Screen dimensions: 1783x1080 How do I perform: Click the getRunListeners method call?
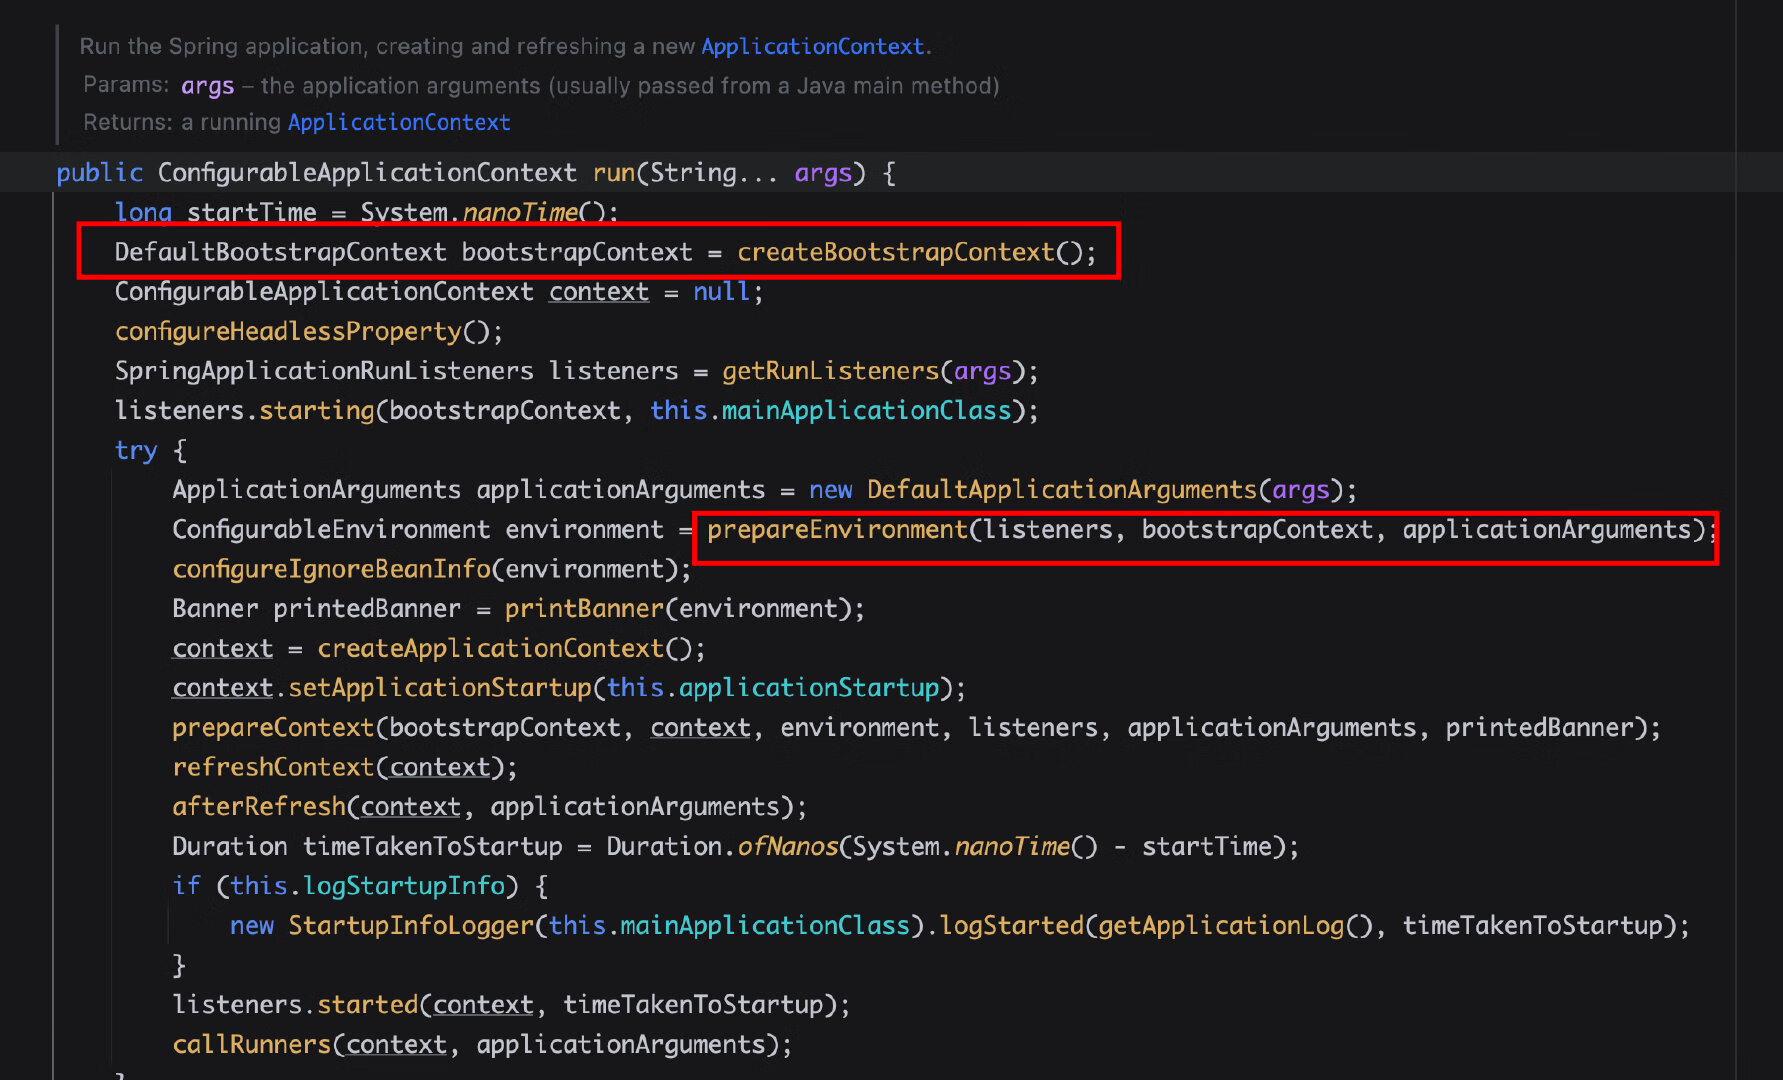pyautogui.click(x=830, y=371)
